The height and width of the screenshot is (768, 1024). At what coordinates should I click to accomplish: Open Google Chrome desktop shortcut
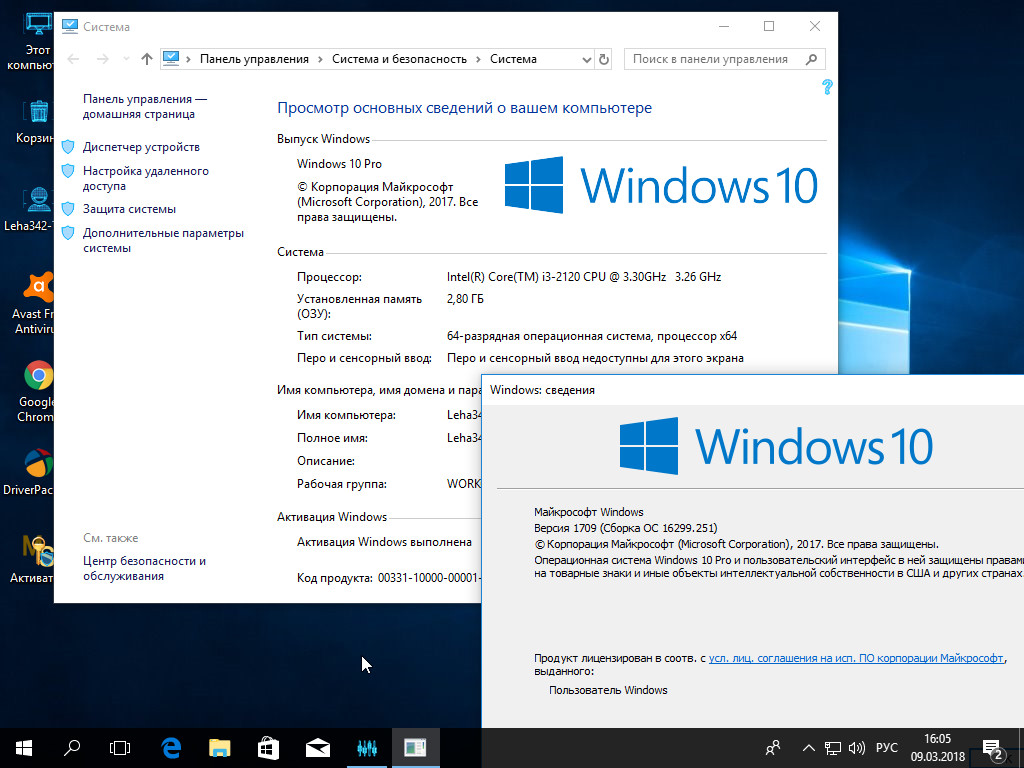tap(38, 376)
